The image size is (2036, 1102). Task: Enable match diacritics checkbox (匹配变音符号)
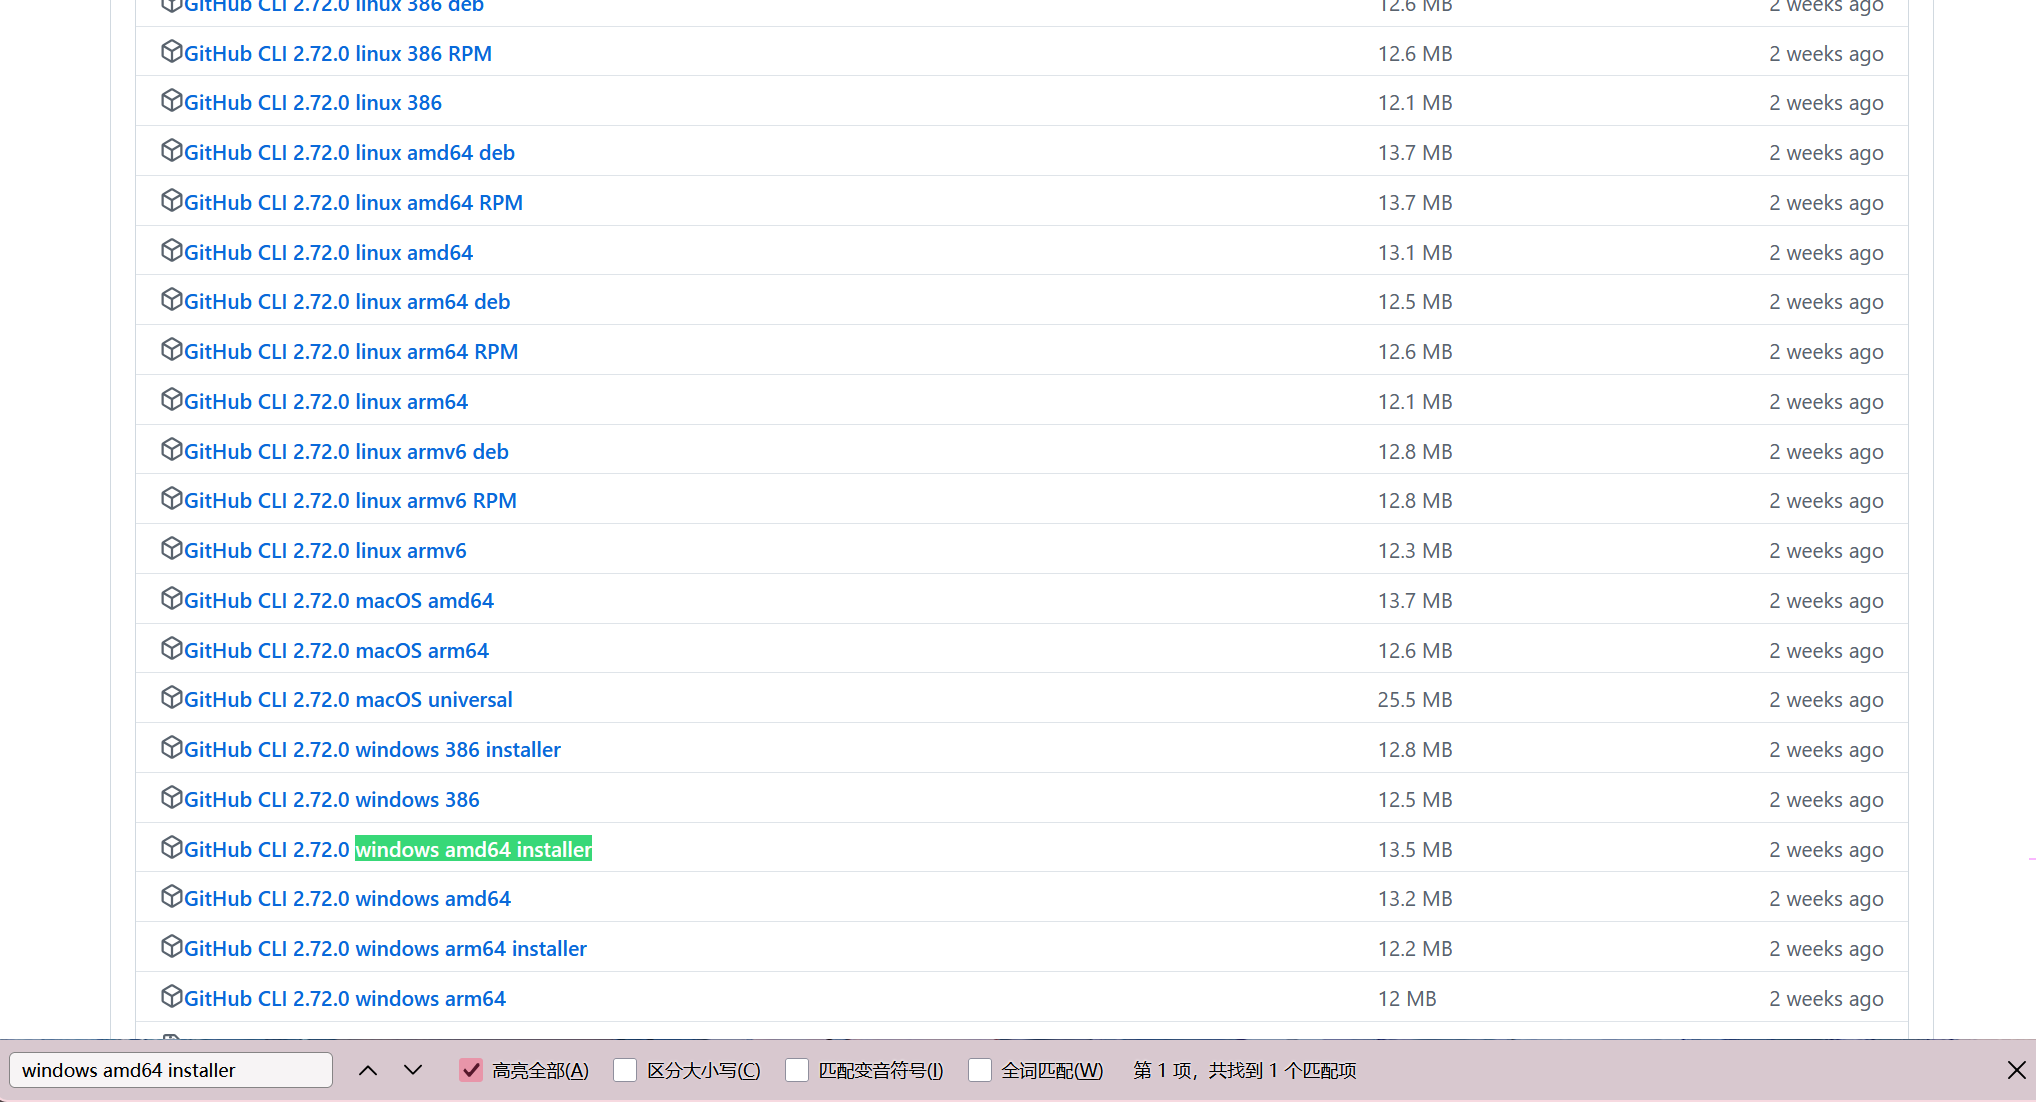[x=797, y=1070]
